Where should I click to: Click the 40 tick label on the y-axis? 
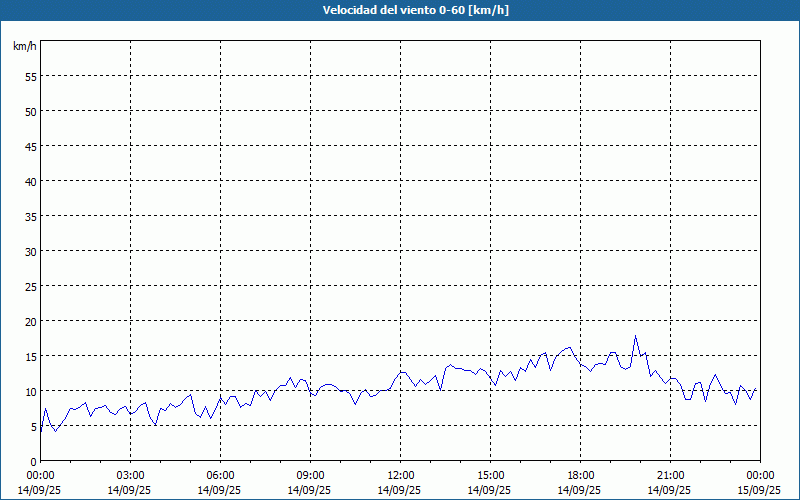click(31, 181)
